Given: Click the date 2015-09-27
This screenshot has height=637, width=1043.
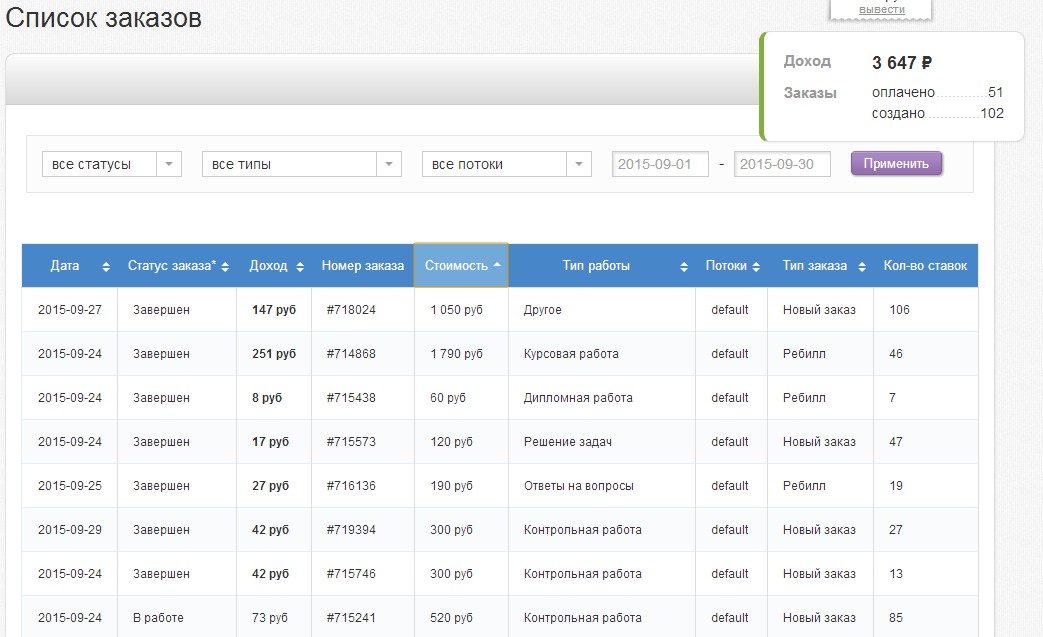Looking at the screenshot, I should 70,310.
